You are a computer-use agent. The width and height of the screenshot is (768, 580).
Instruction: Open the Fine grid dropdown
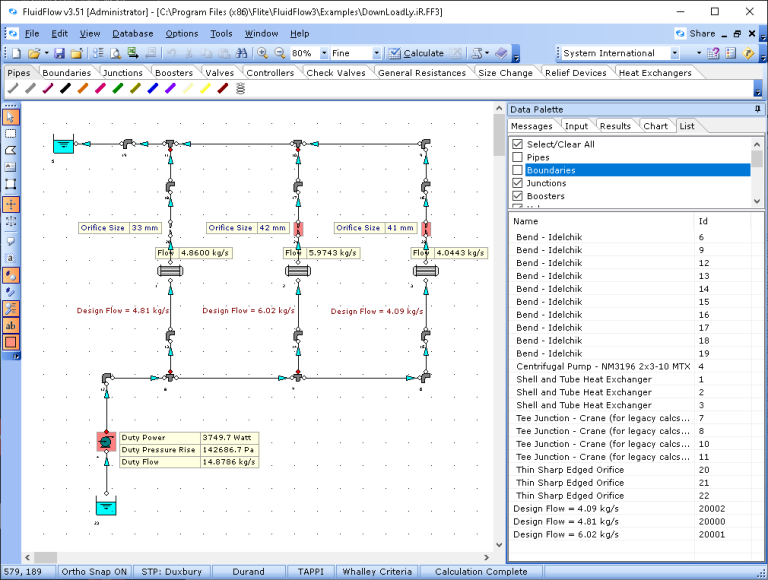(376, 53)
